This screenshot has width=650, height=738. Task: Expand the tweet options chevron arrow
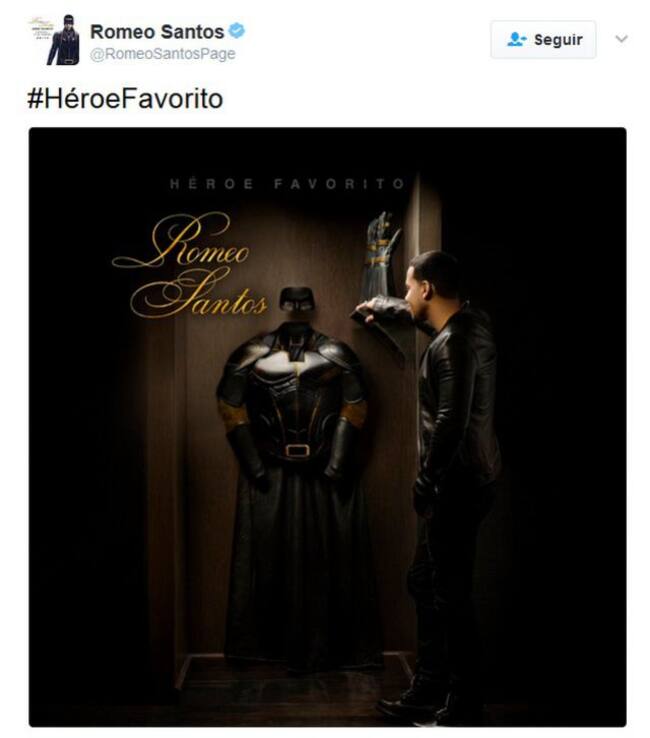[621, 39]
